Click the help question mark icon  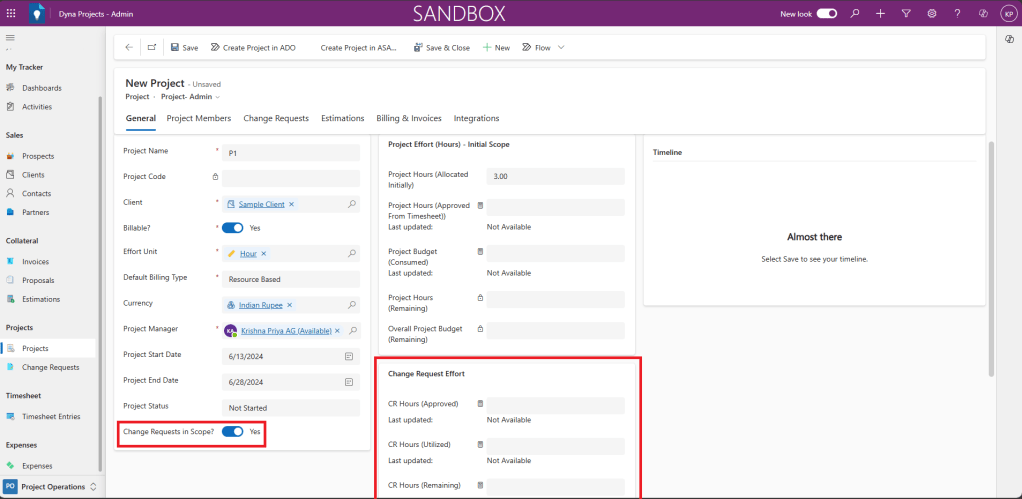tap(957, 14)
